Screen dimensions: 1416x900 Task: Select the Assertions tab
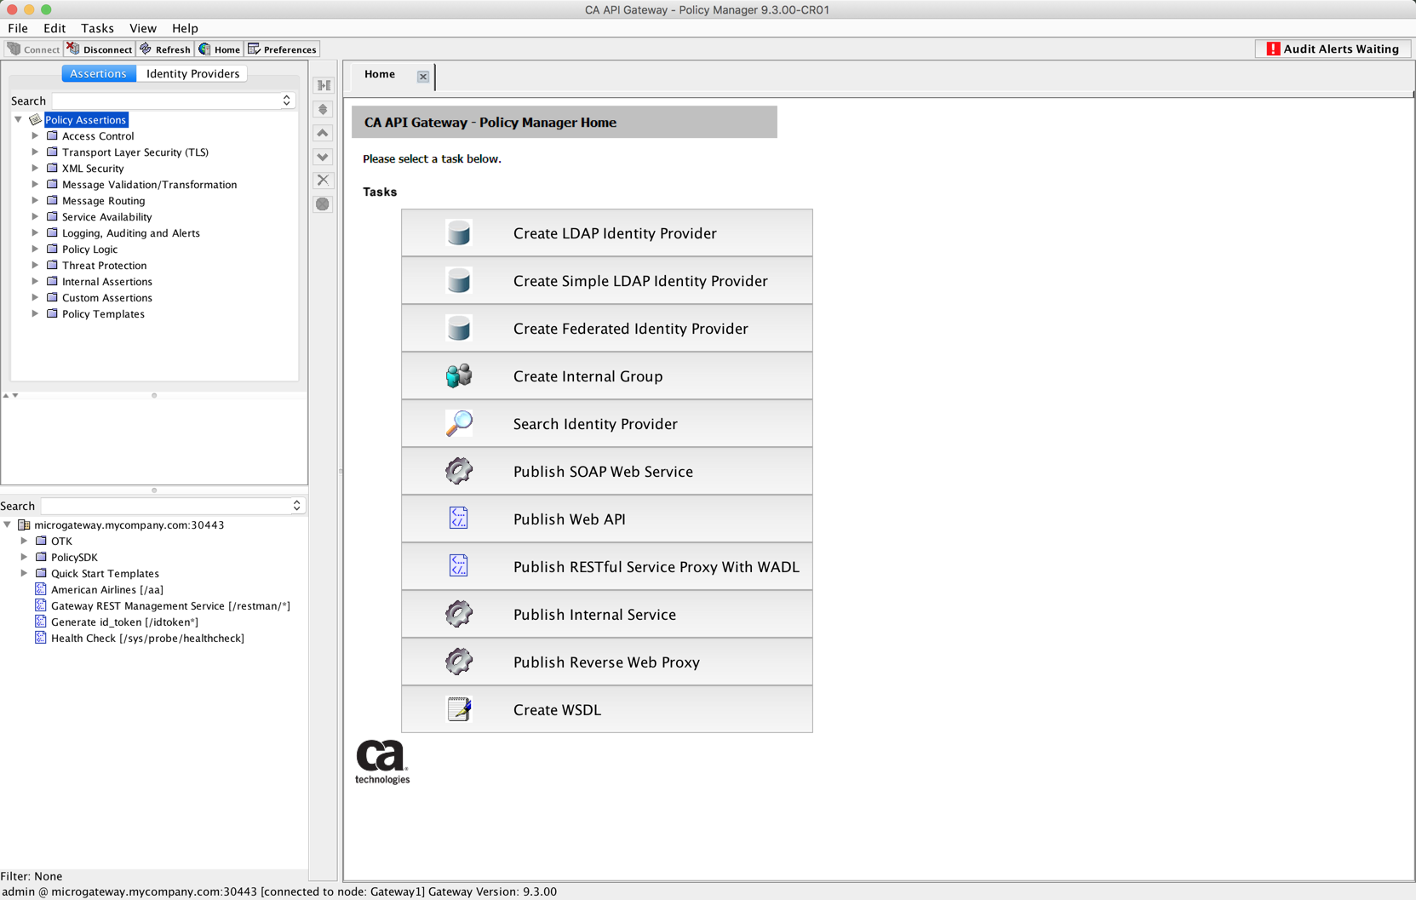click(98, 74)
